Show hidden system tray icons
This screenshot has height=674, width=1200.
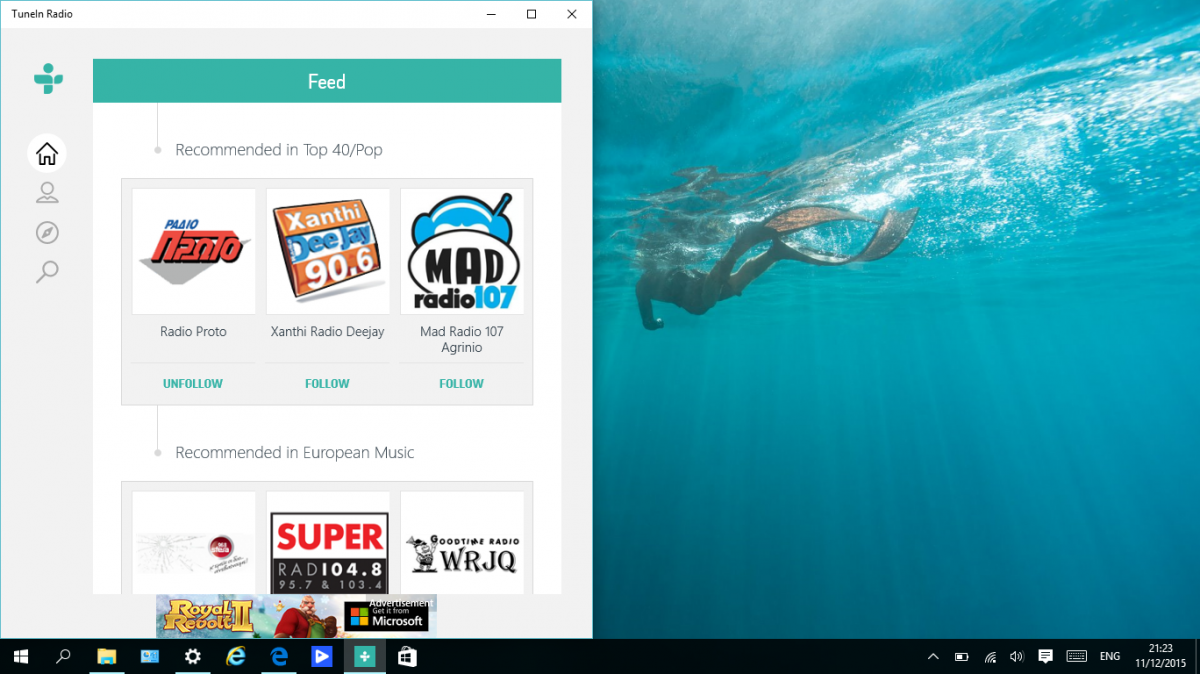pos(933,657)
